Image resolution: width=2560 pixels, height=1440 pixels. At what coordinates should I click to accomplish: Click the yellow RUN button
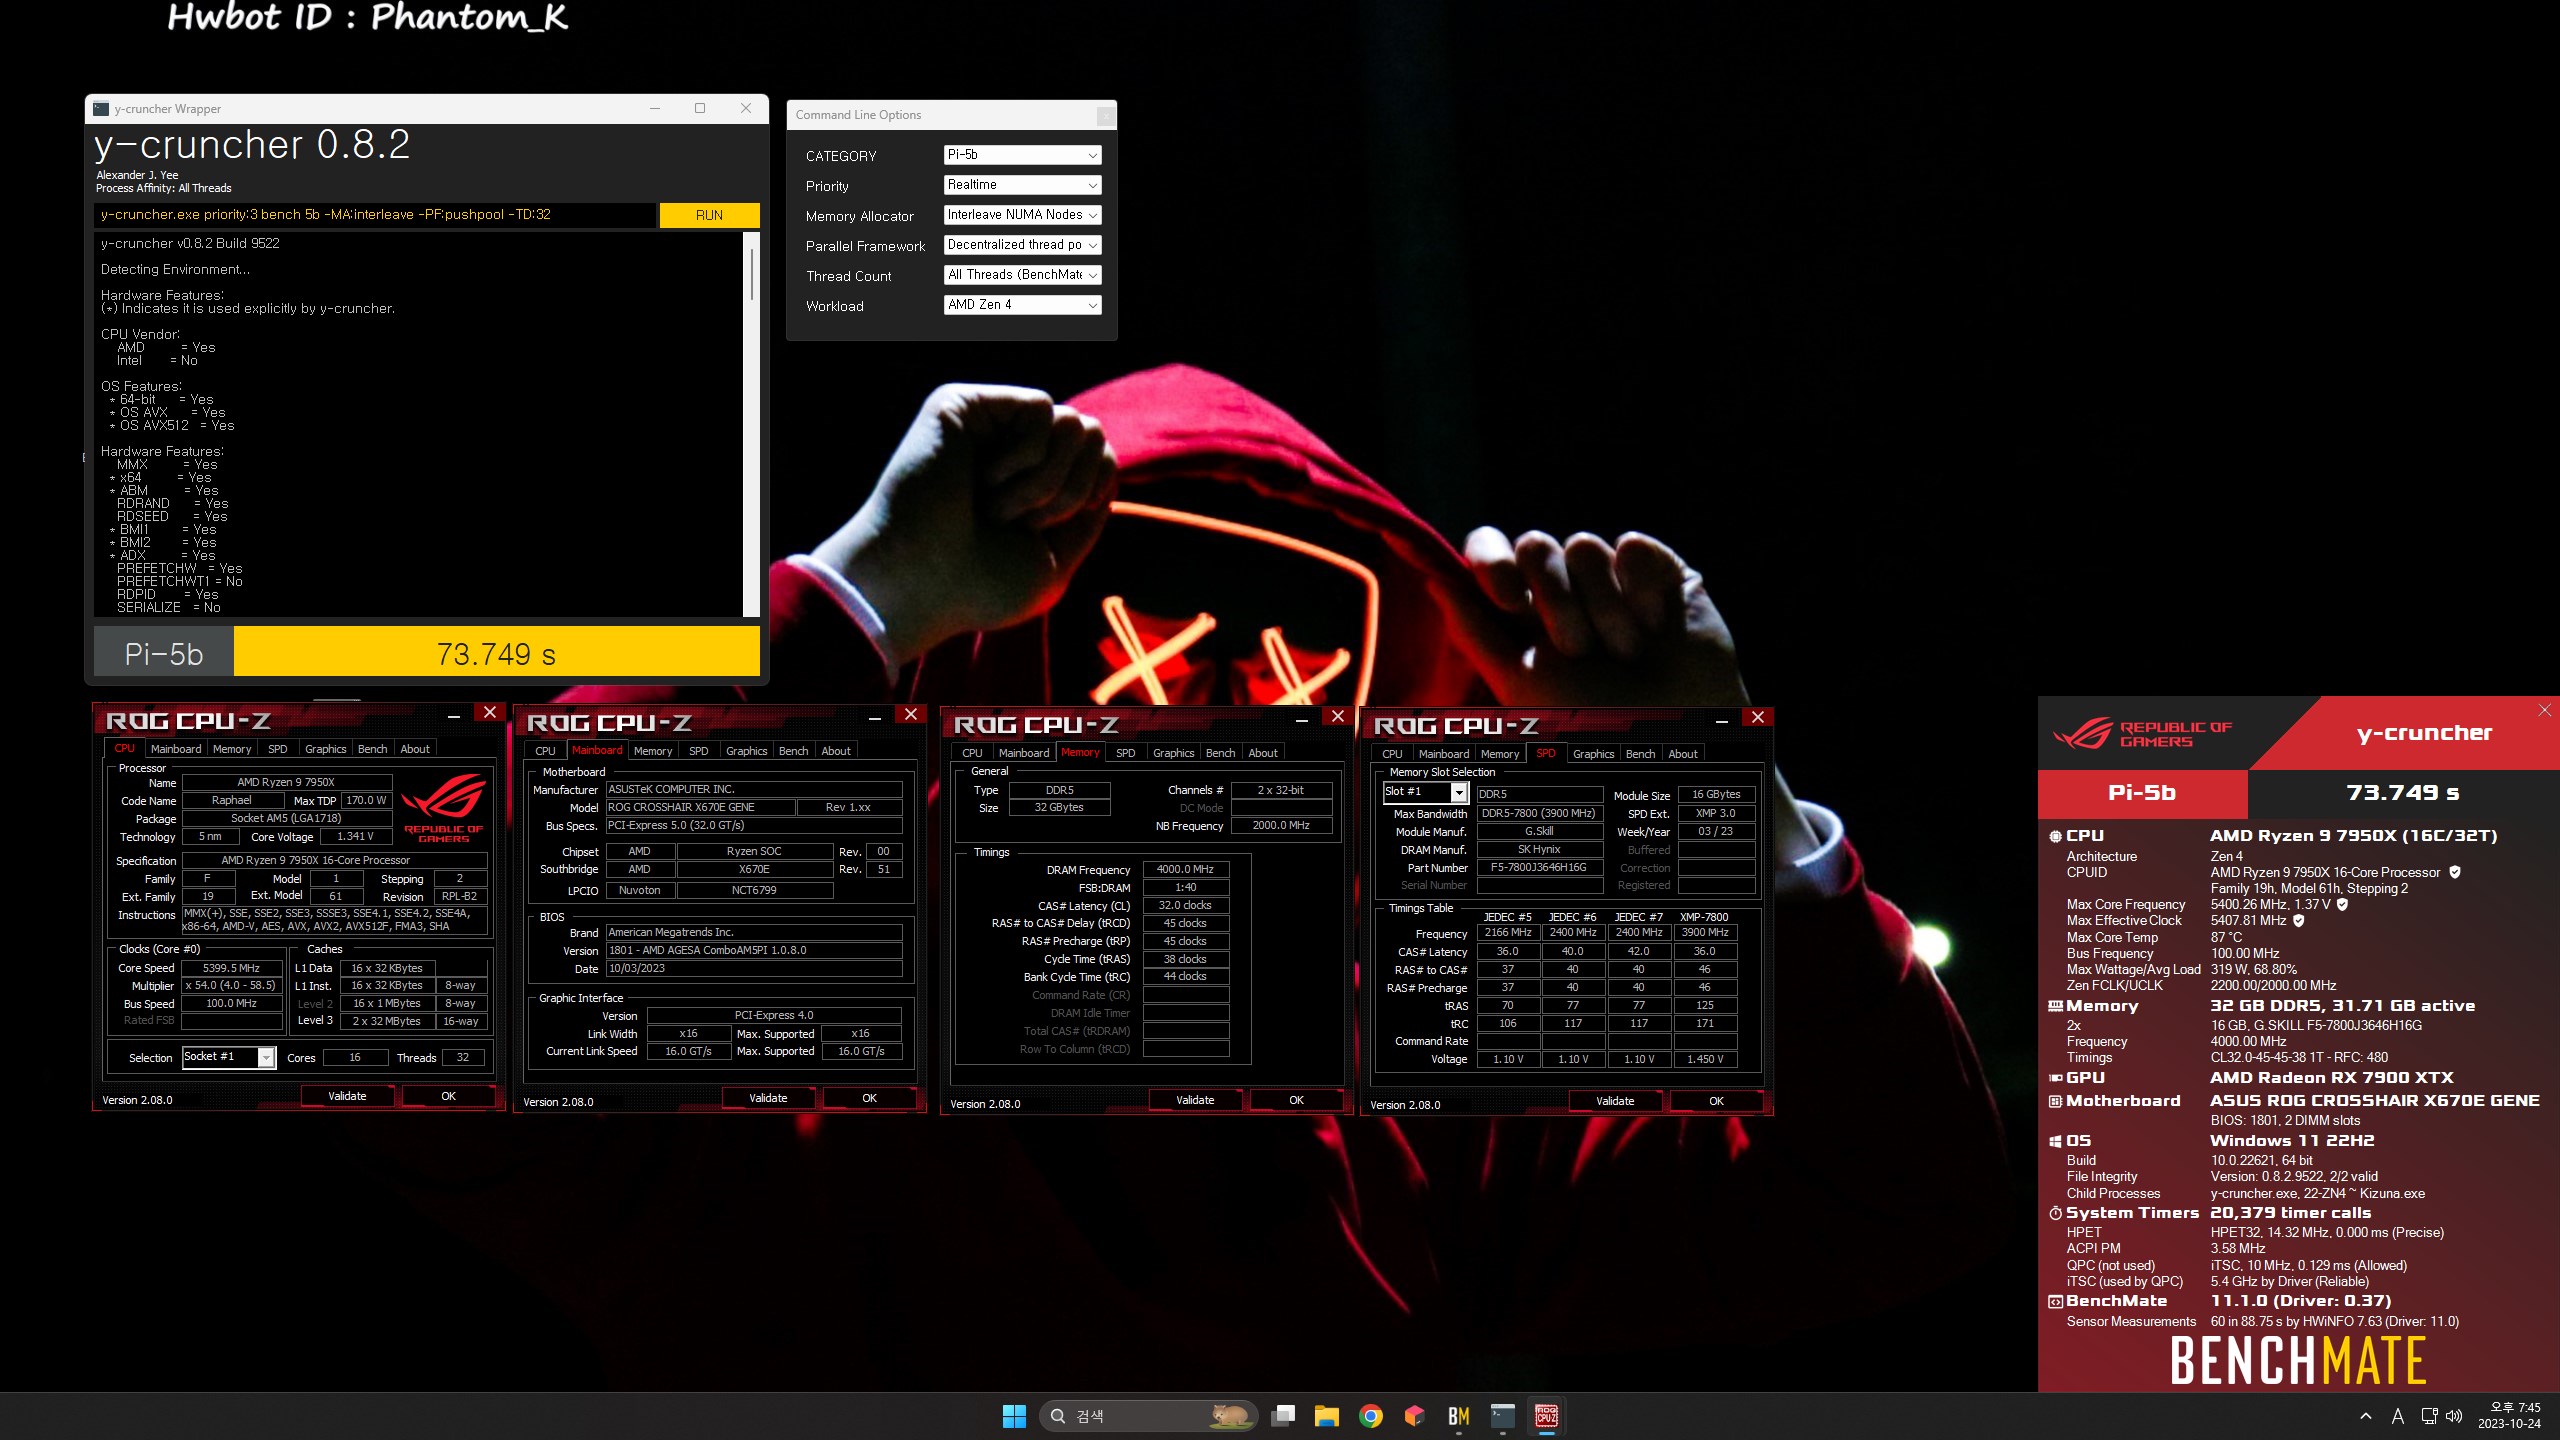click(709, 215)
